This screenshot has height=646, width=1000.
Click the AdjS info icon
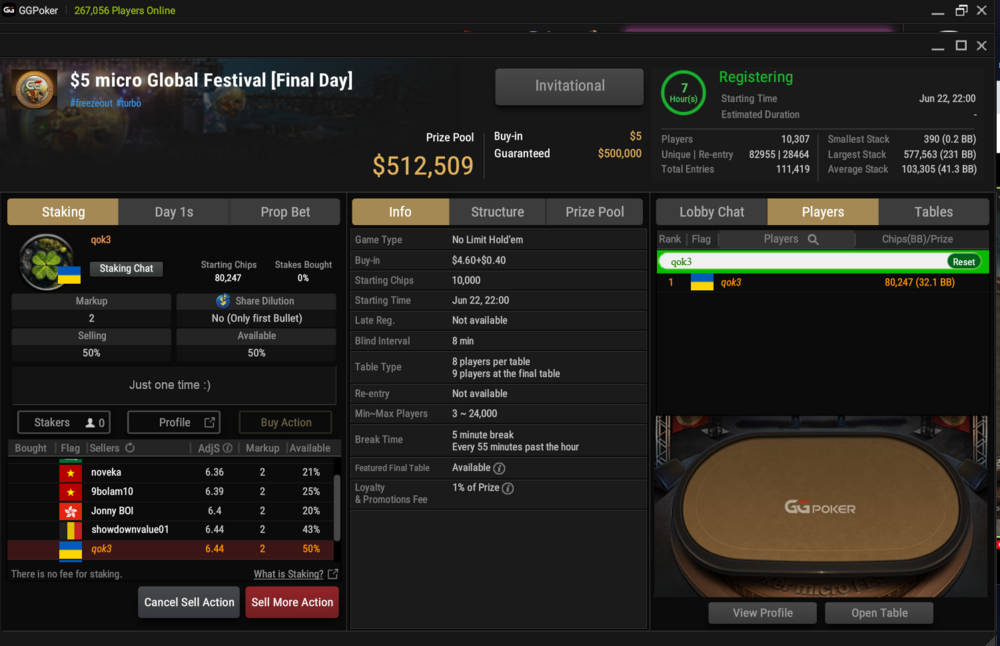[x=228, y=448]
